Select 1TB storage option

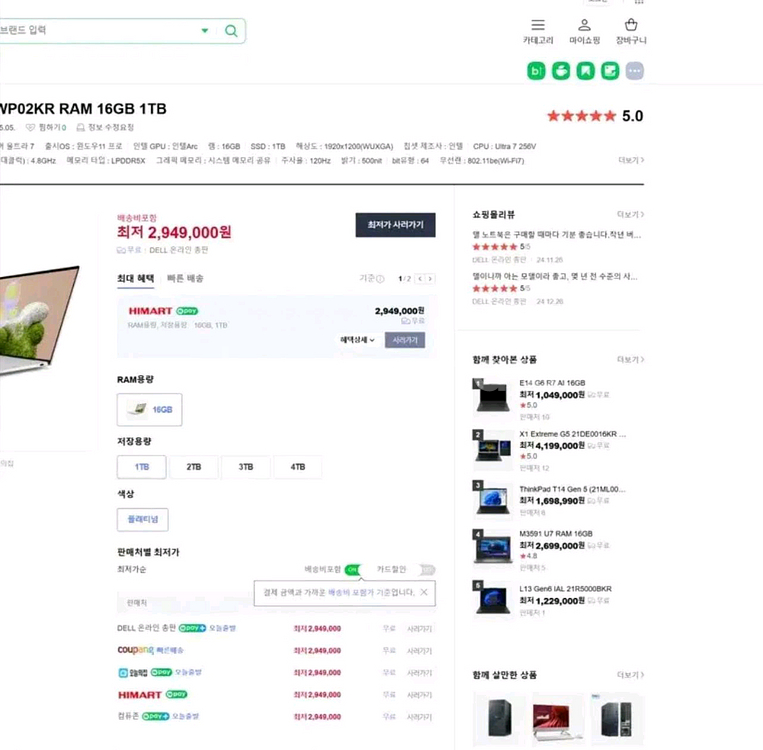pyautogui.click(x=142, y=467)
